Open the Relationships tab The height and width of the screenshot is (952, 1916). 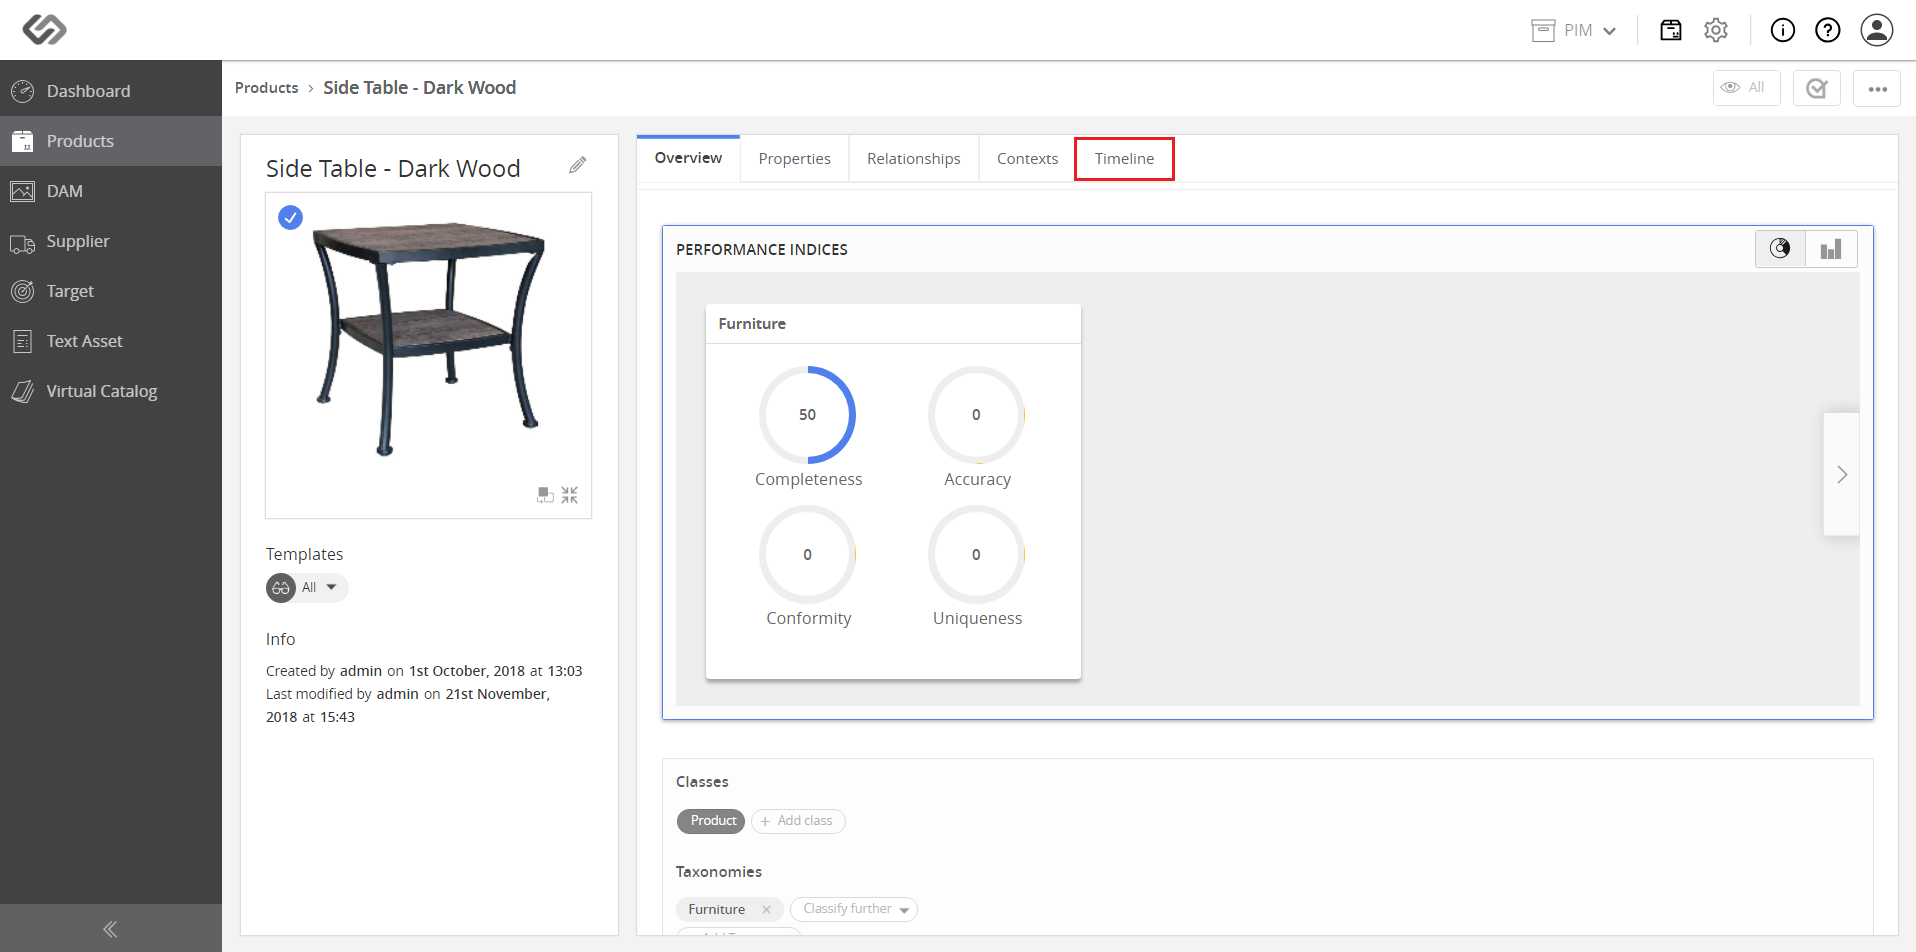(x=913, y=159)
